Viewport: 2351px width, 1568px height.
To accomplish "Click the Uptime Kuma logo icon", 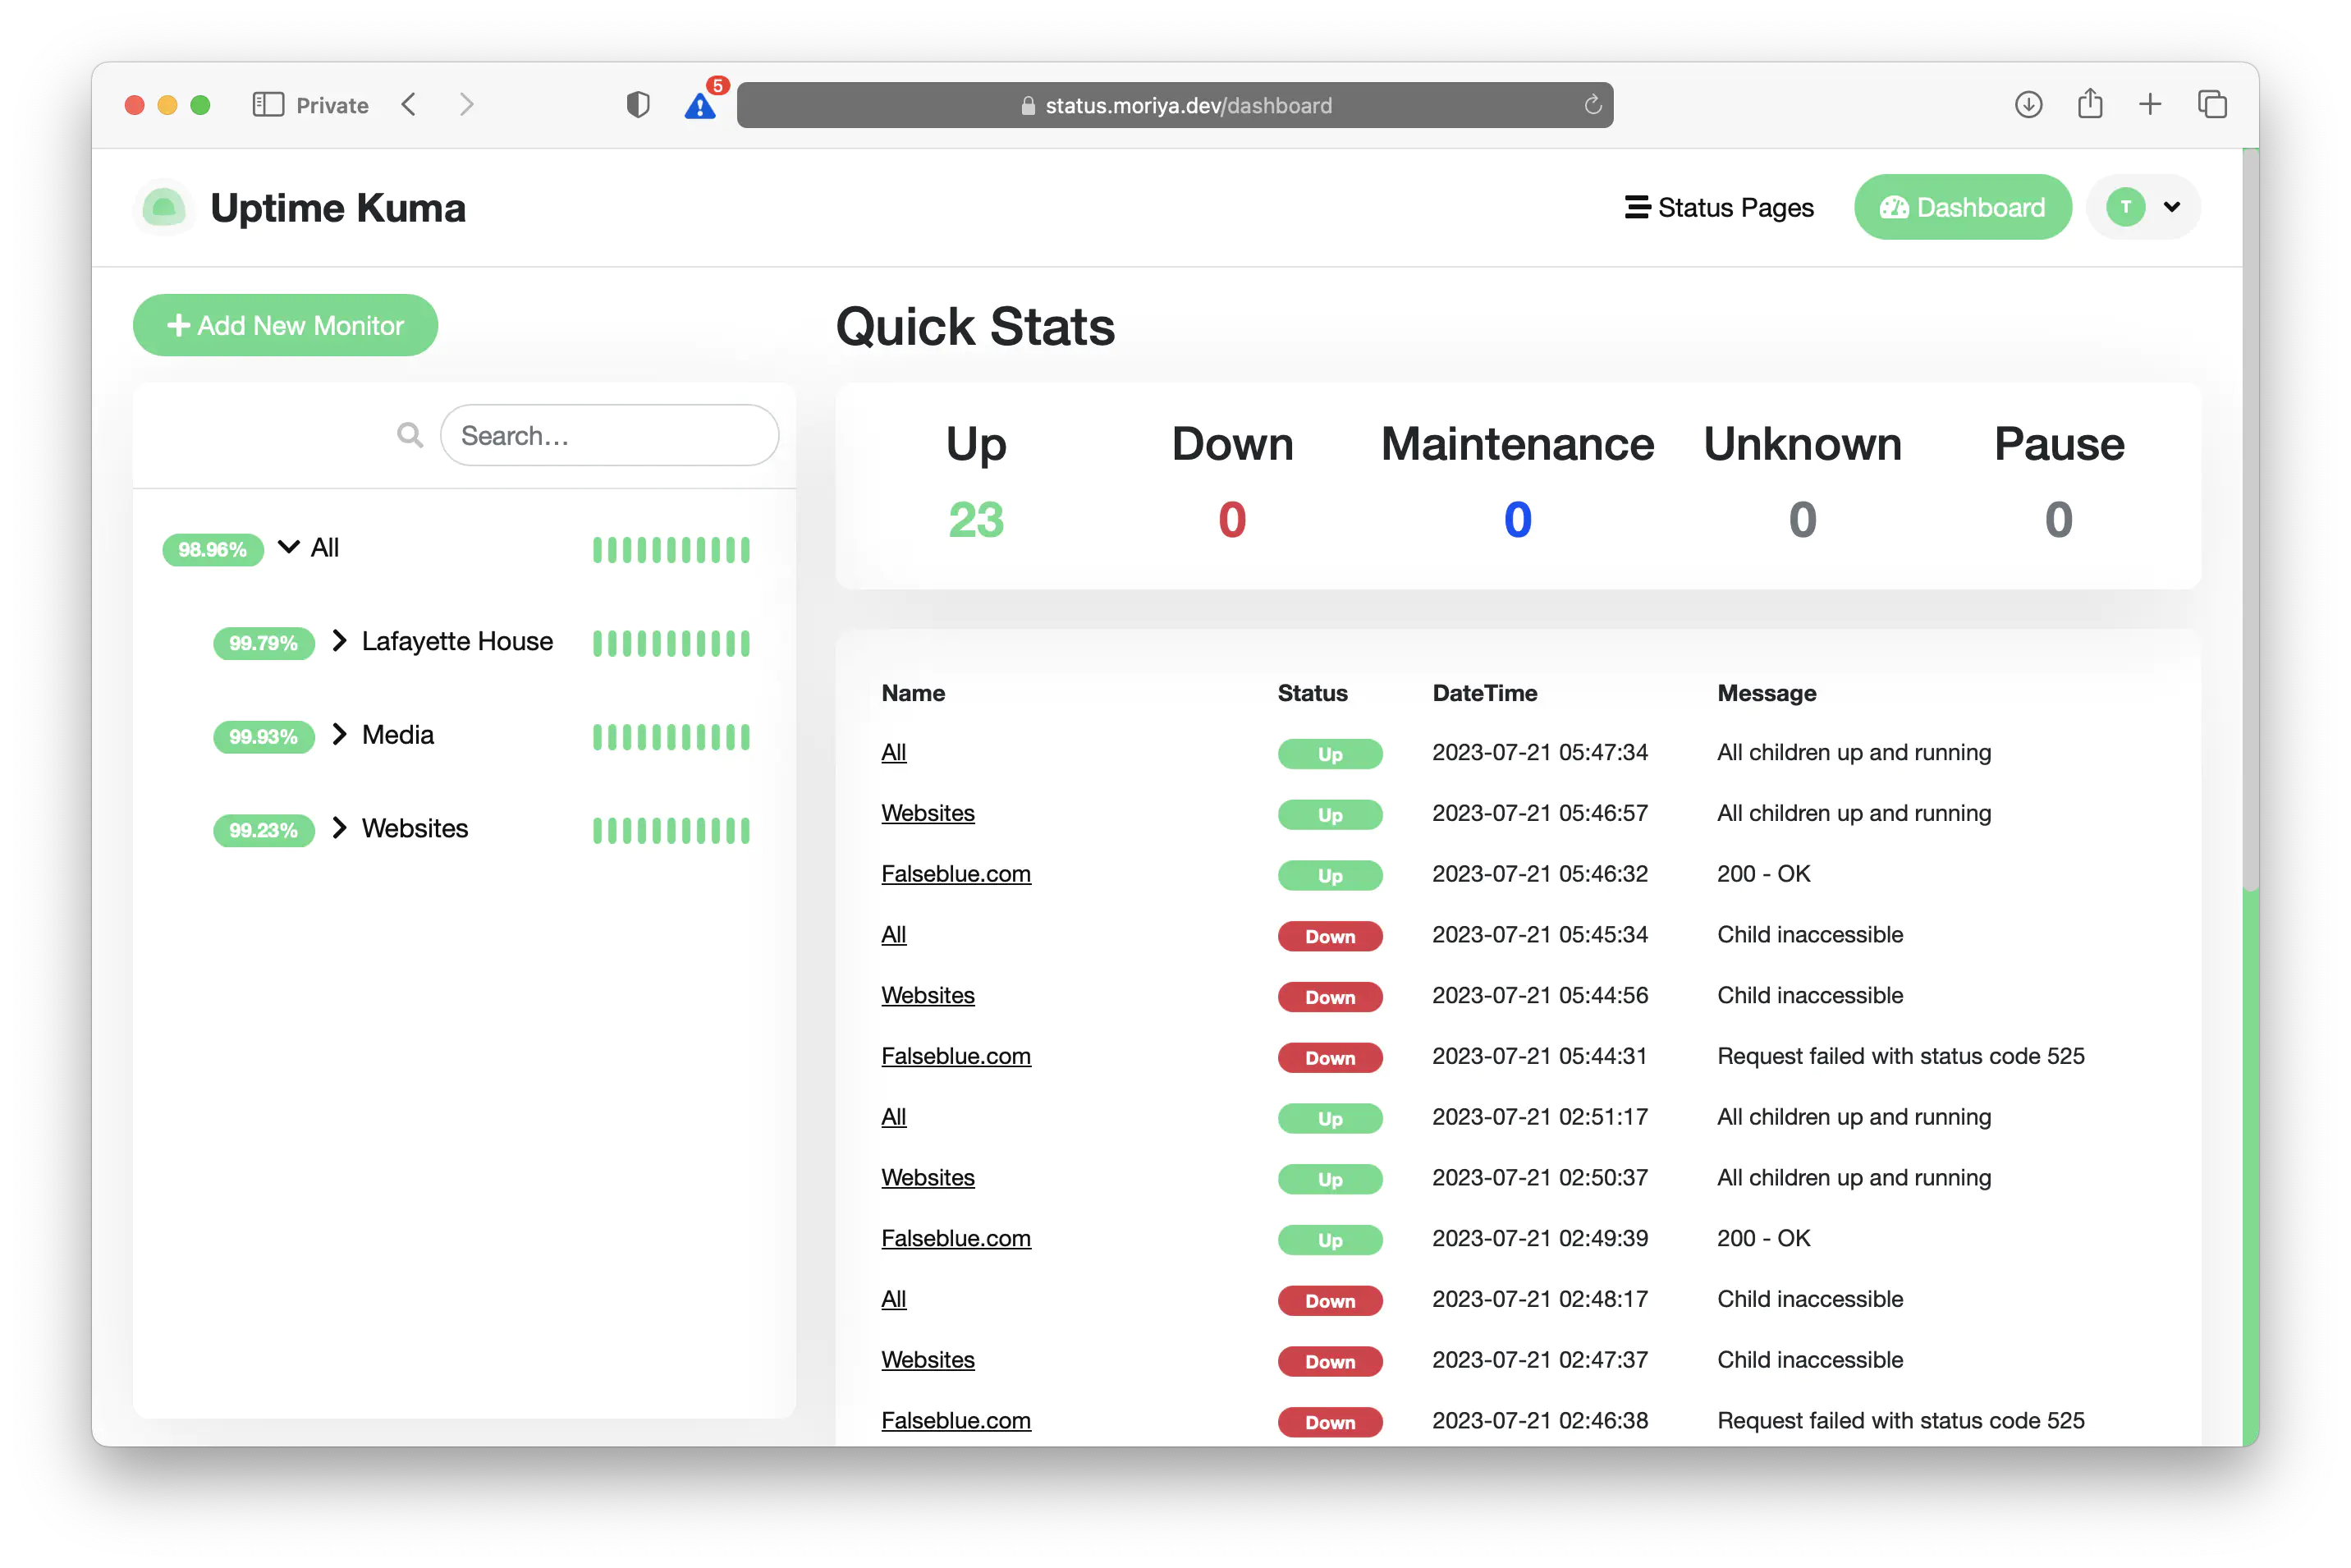I will coord(163,208).
